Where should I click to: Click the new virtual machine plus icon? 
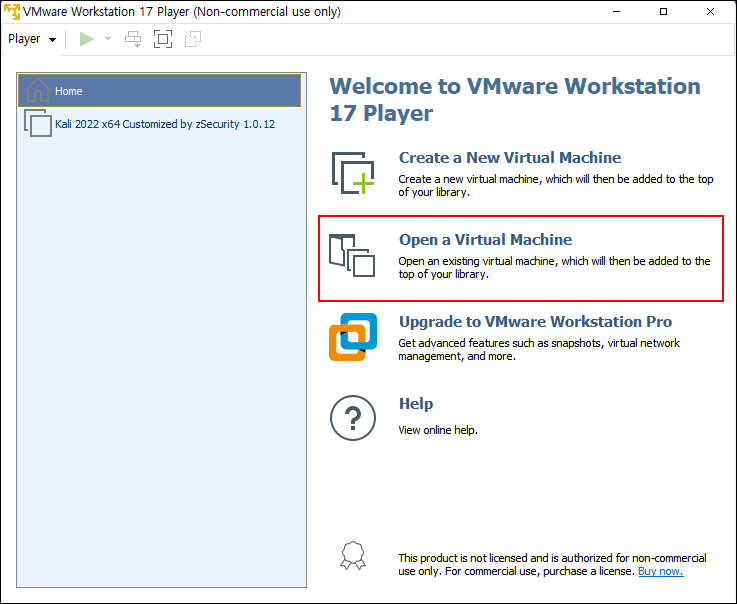click(x=353, y=173)
